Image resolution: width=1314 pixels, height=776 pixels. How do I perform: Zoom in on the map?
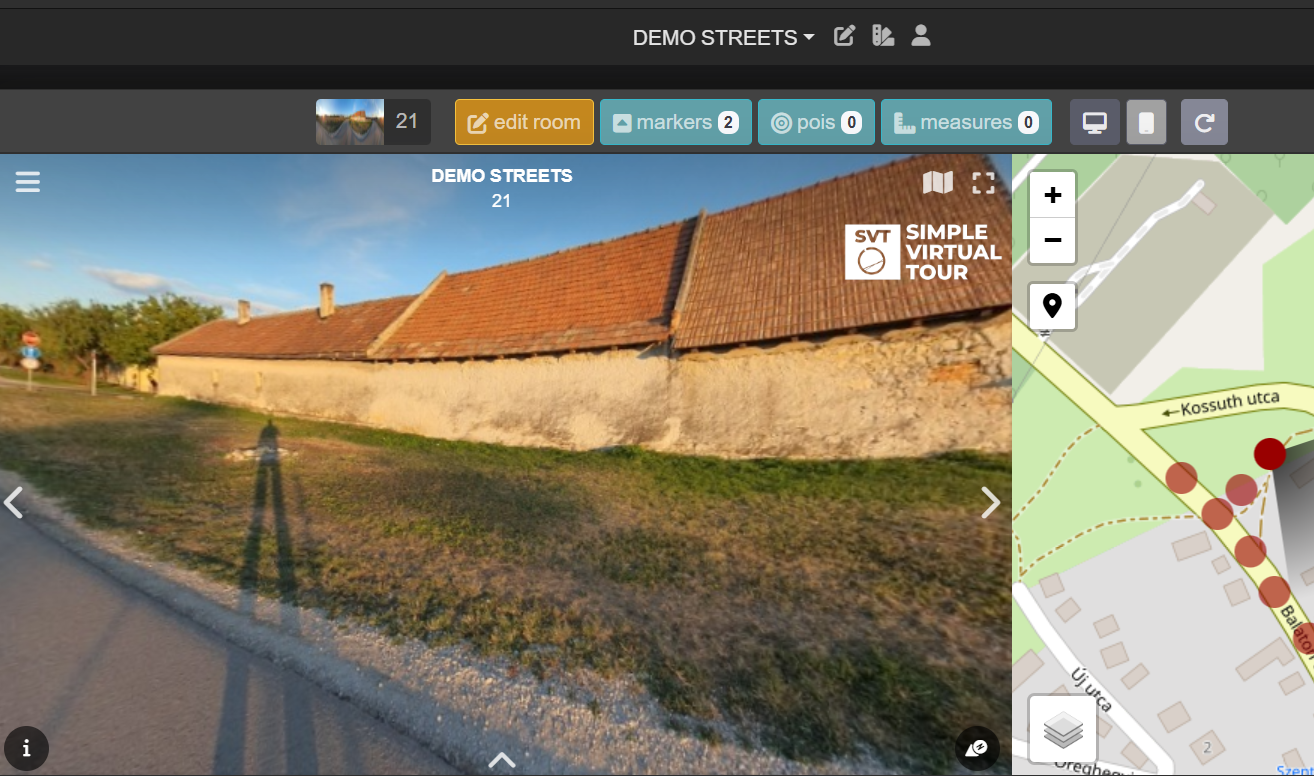1052,195
